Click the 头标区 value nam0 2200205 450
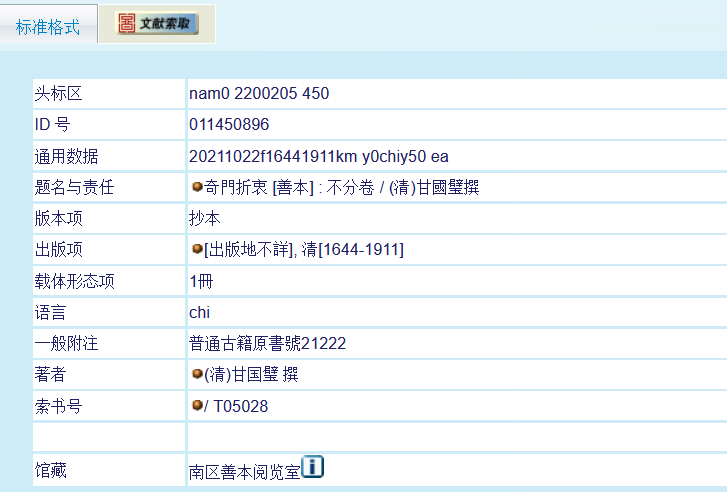Viewport: 727px width, 492px height. pyautogui.click(x=259, y=94)
